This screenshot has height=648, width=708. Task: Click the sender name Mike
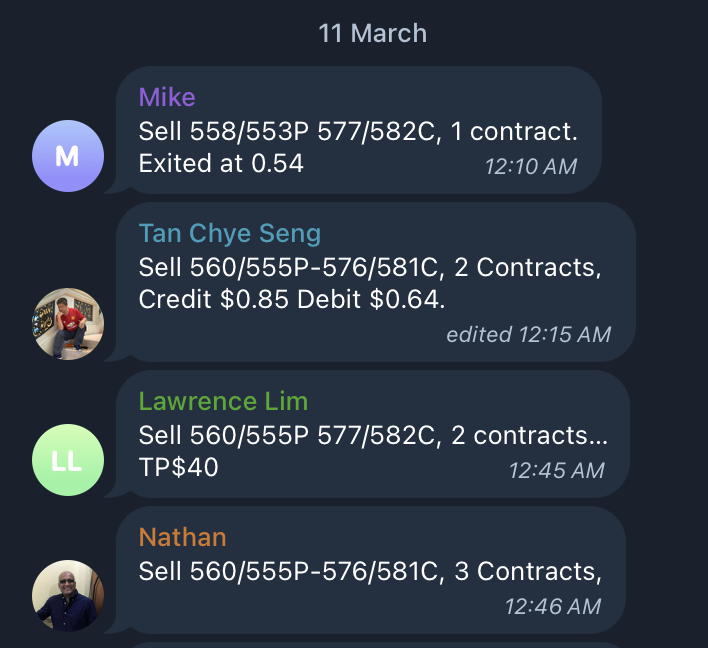pos(167,97)
